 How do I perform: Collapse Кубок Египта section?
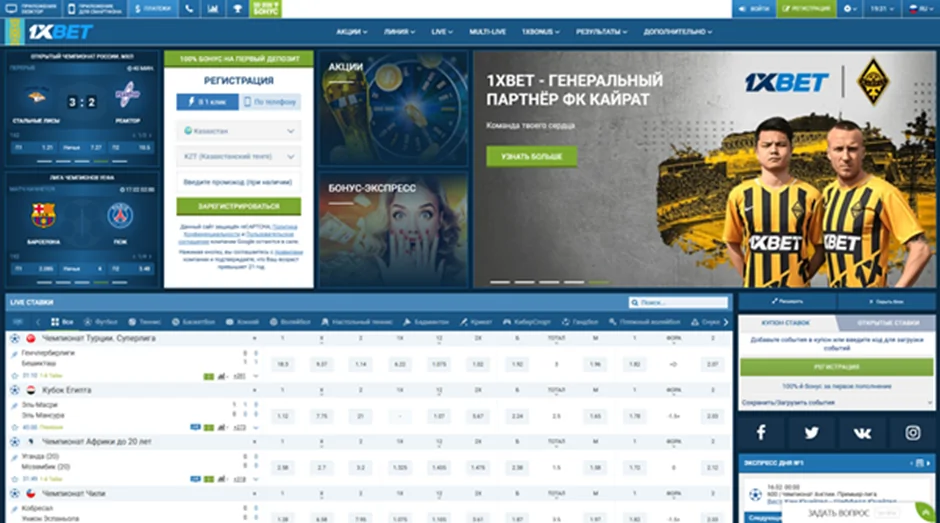tap(254, 390)
